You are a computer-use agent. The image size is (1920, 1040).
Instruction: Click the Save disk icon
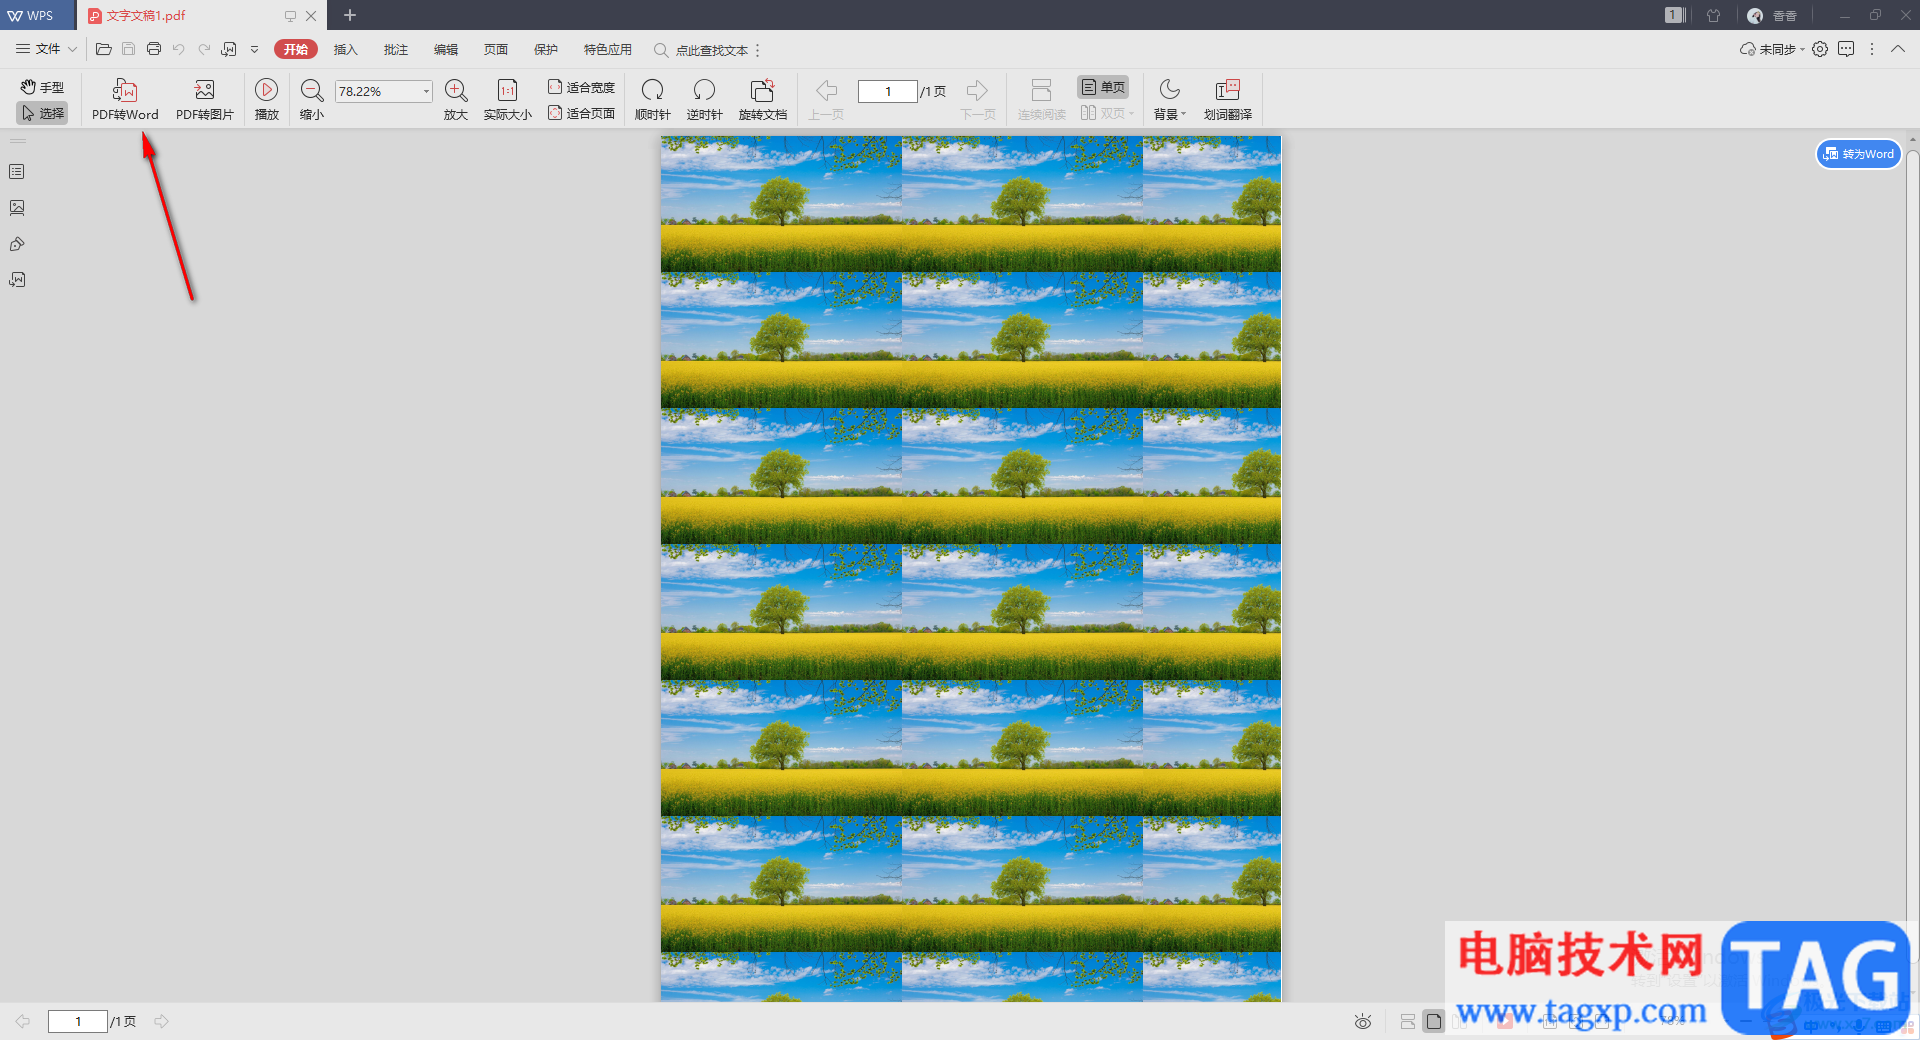coord(128,49)
